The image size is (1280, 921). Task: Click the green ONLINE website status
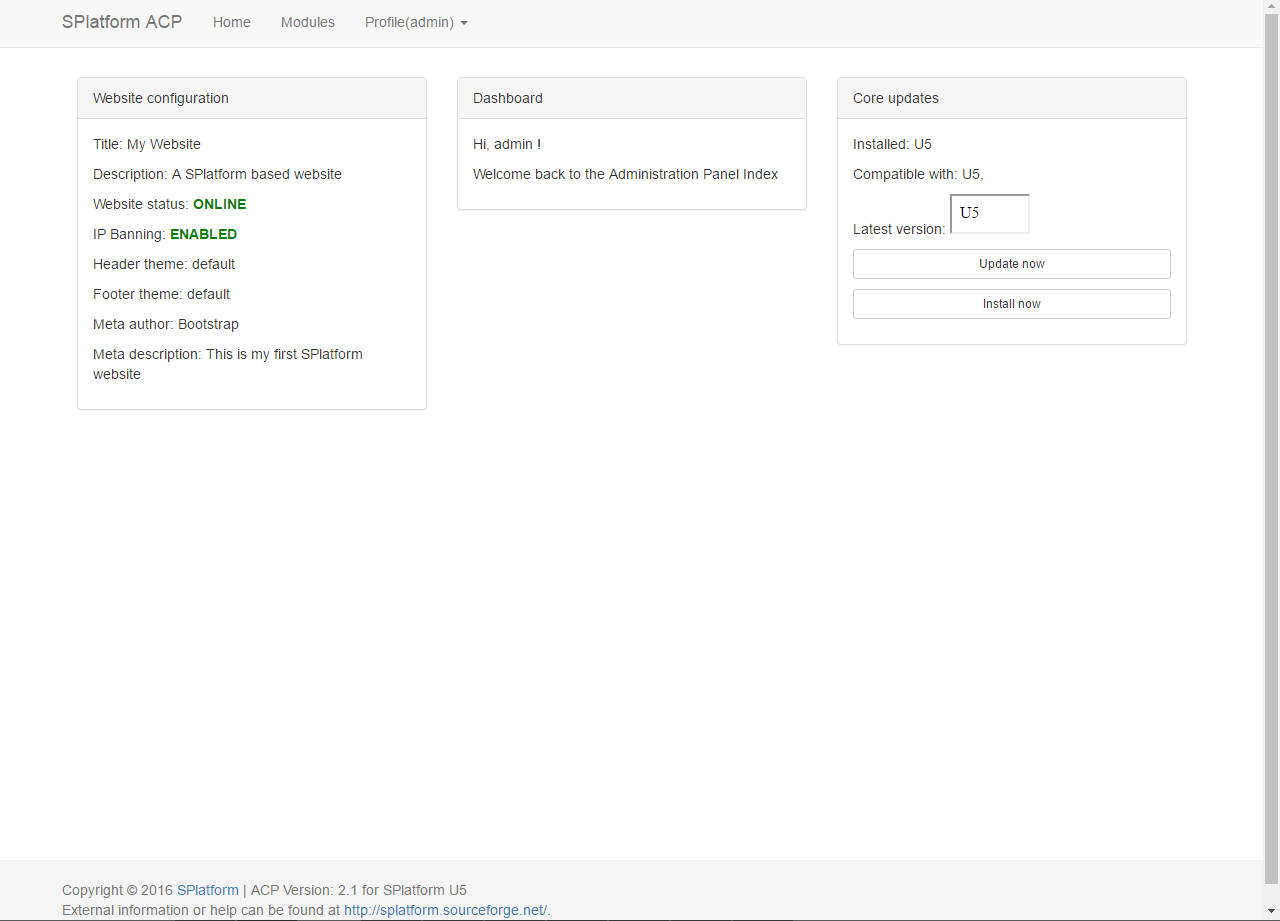[219, 204]
